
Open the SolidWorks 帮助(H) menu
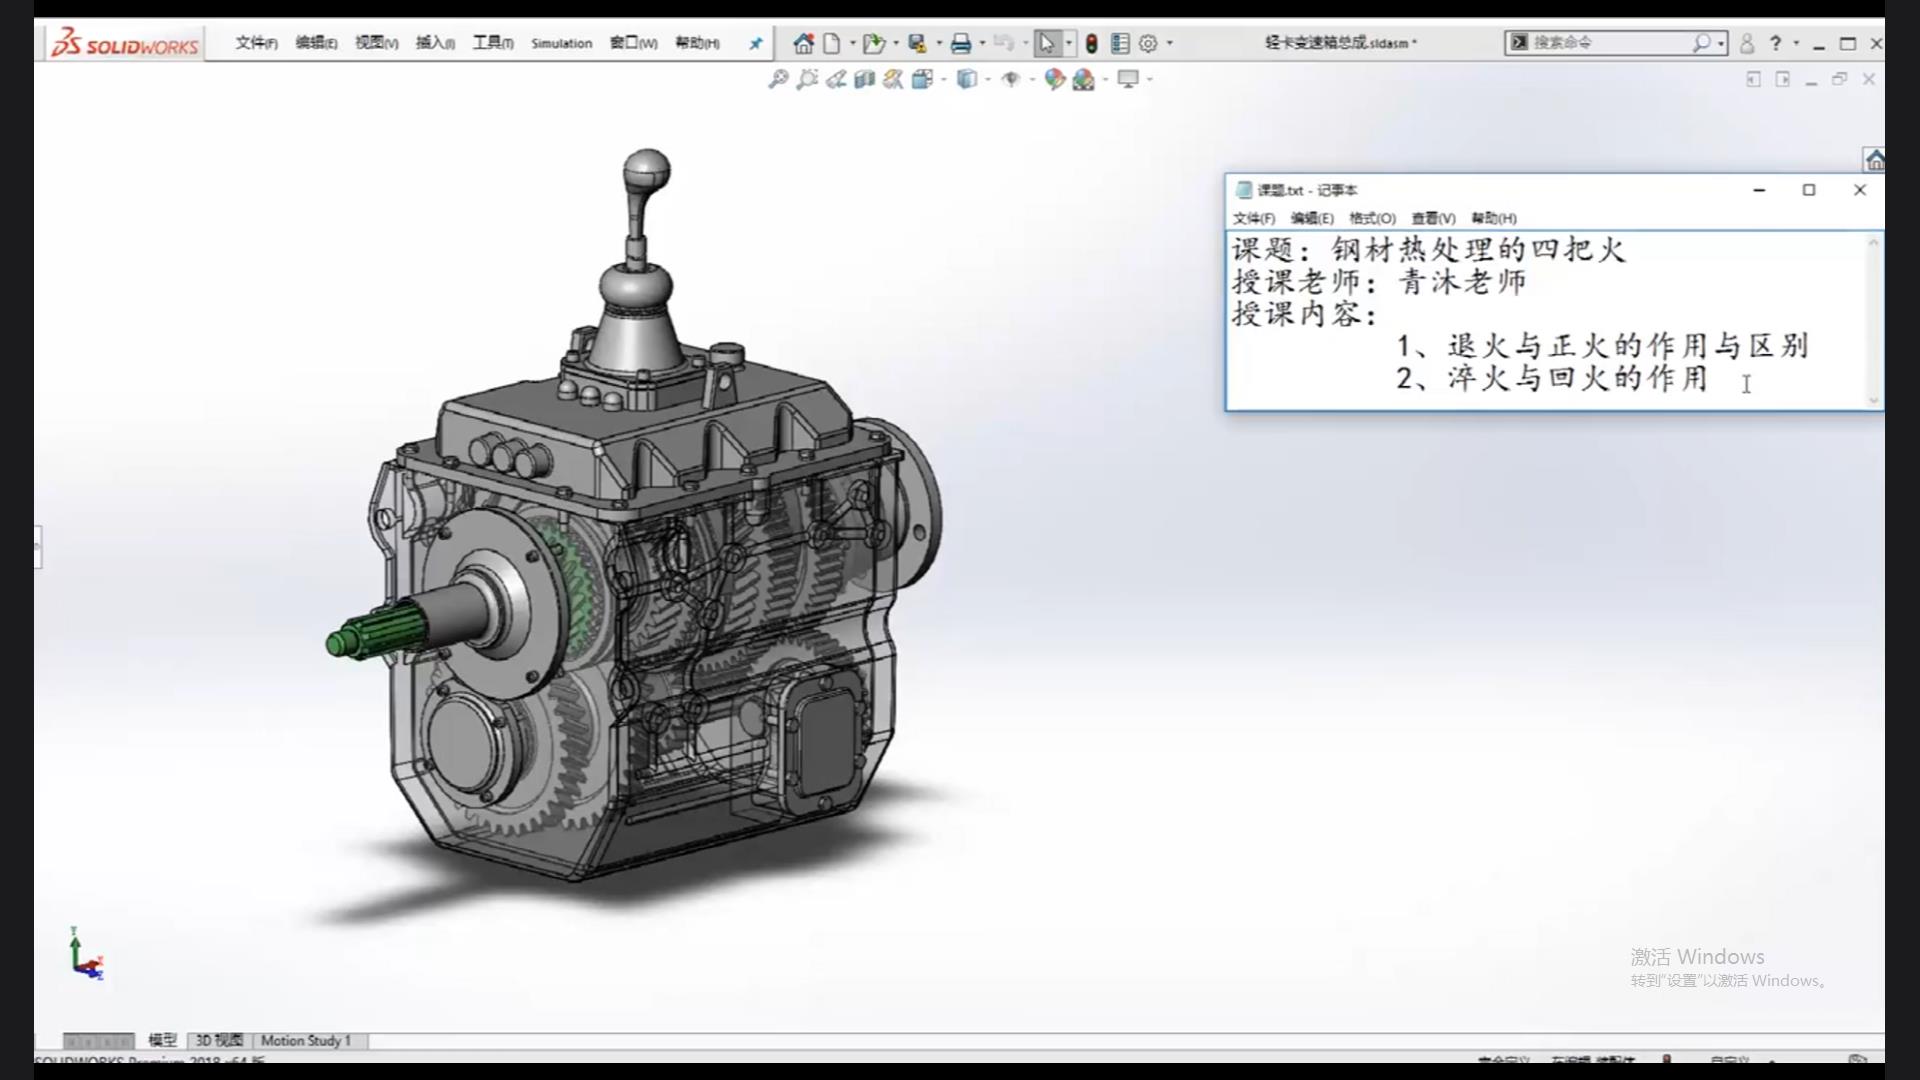pos(697,43)
